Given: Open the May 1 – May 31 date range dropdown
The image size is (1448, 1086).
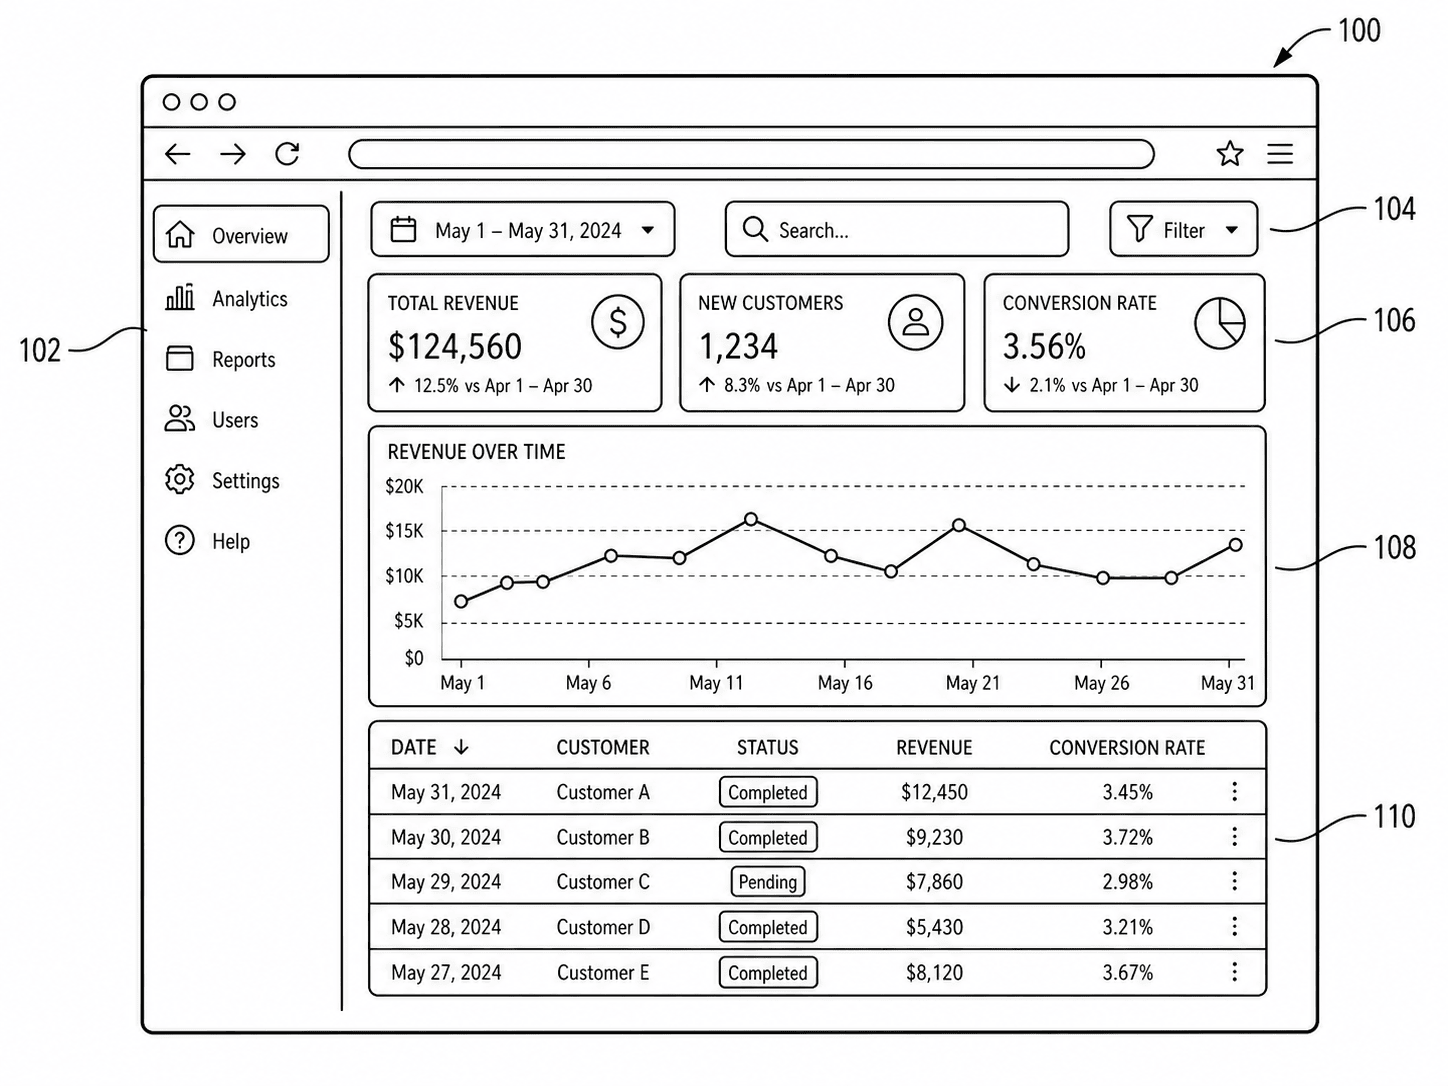Looking at the screenshot, I should click(523, 230).
